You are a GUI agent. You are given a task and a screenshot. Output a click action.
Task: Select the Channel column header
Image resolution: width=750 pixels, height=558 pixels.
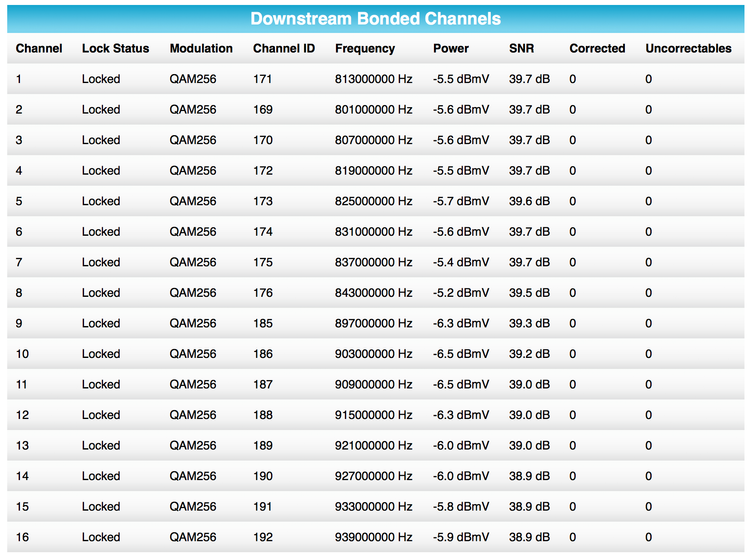pos(39,48)
